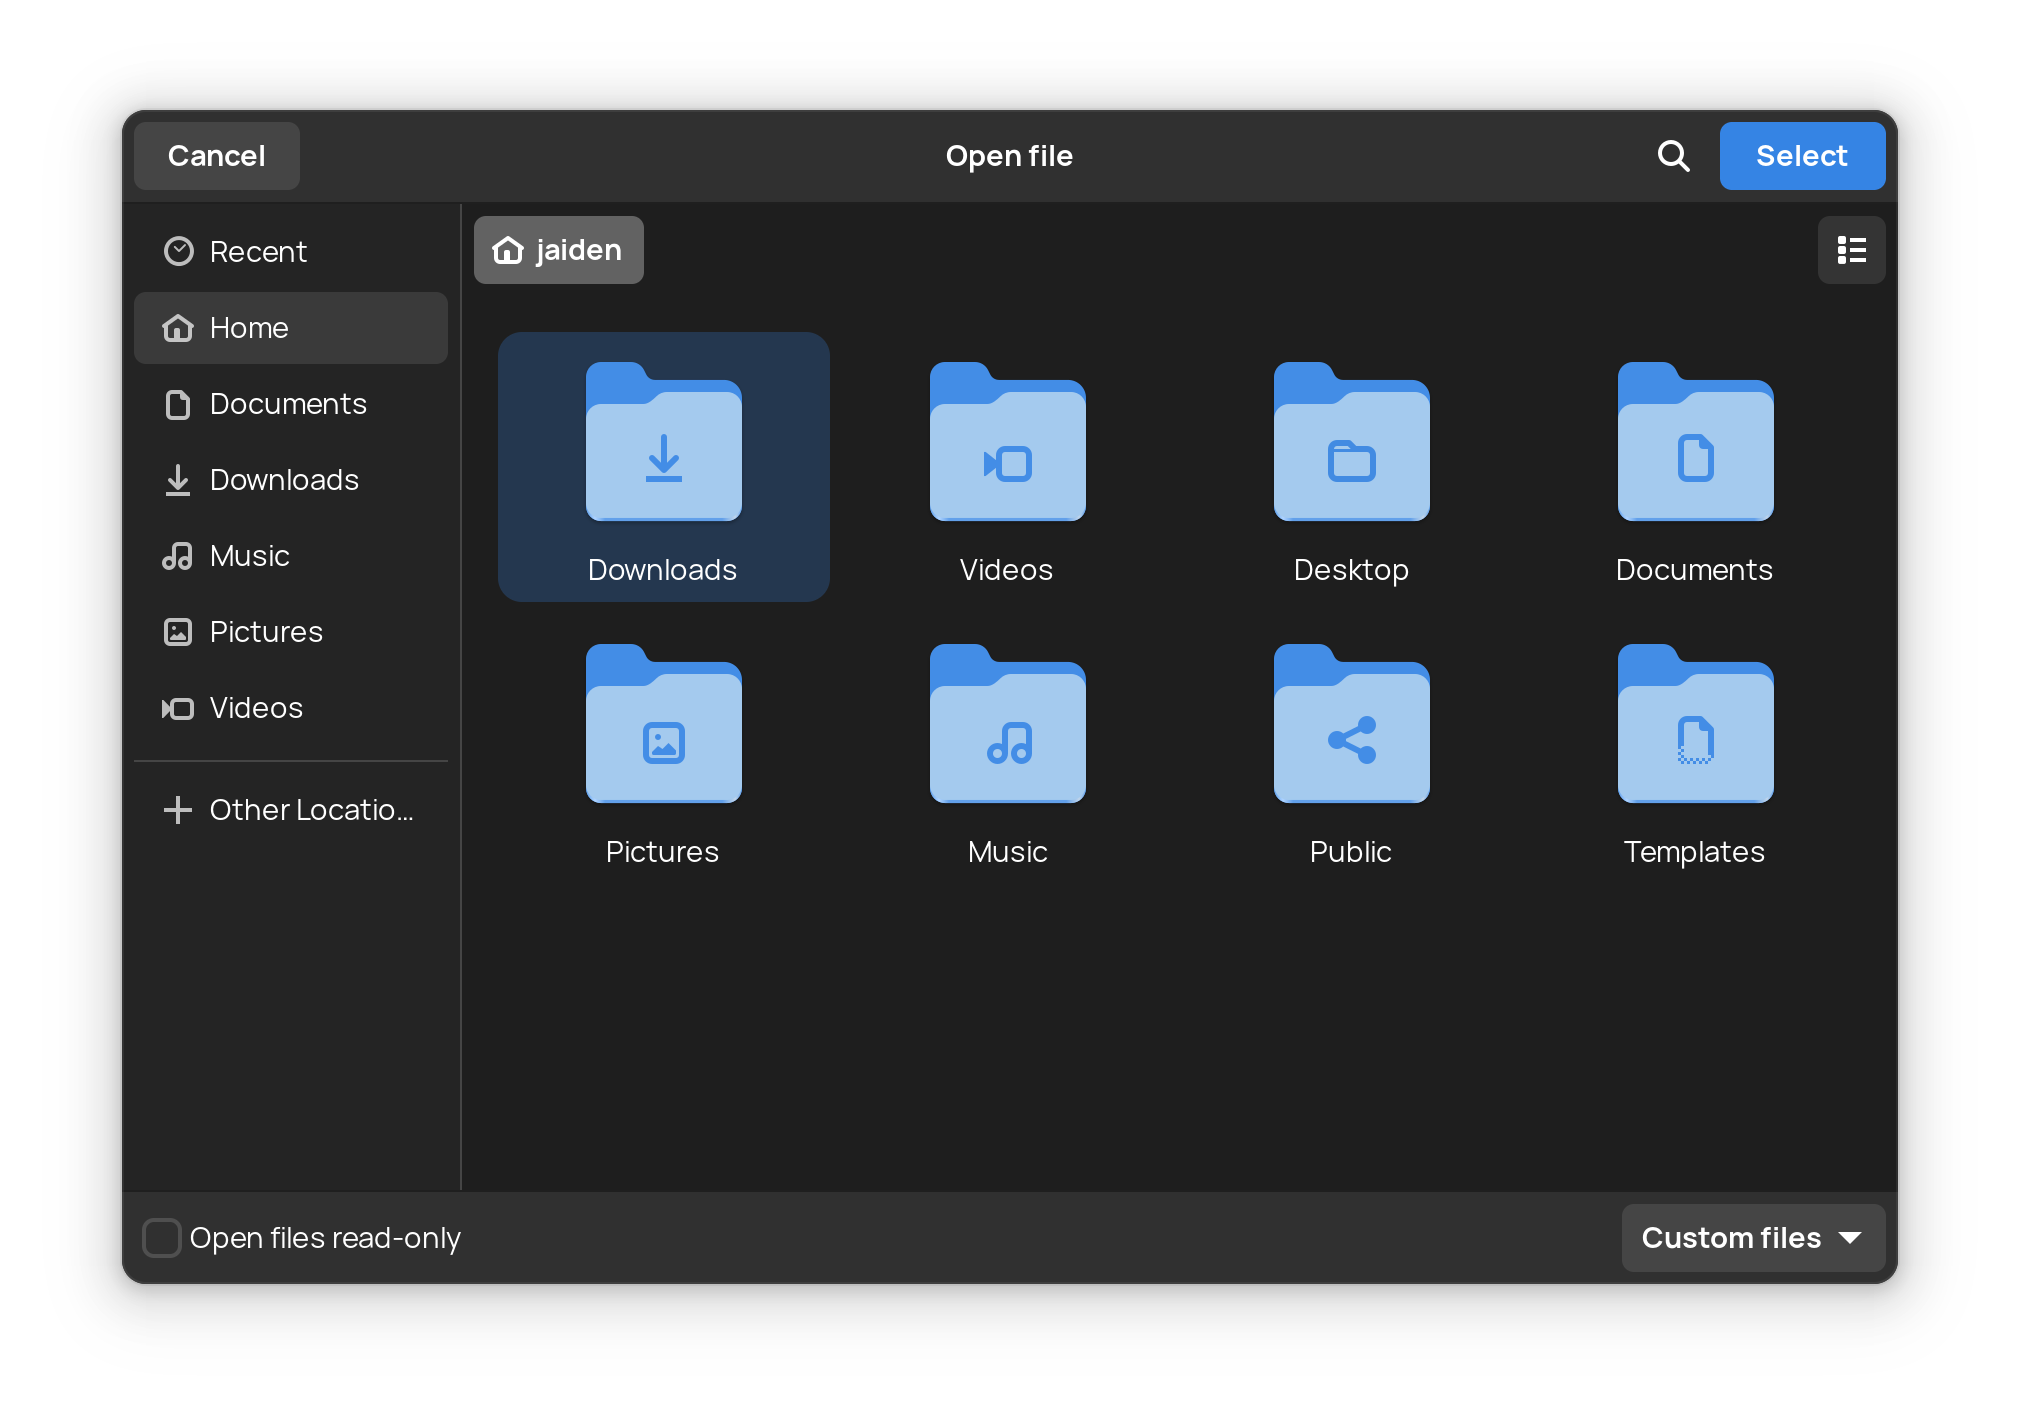Open the Pictures folder icon in grid
The width and height of the screenshot is (2020, 1418).
point(663,723)
